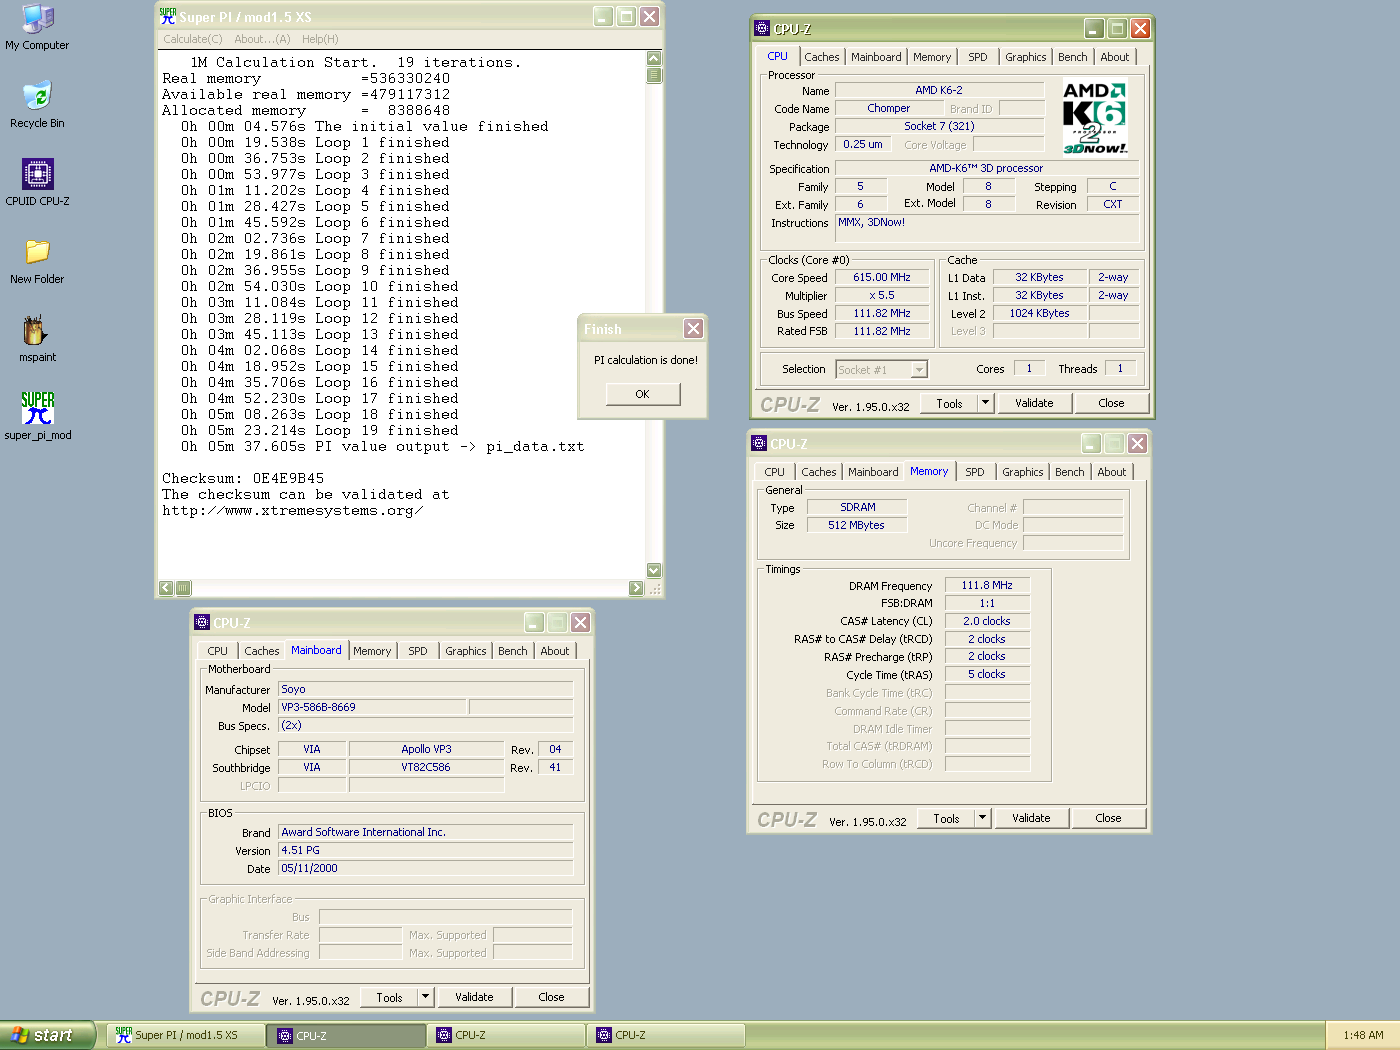Click the VT82C586 southbridge field
This screenshot has height=1050, width=1400.
click(x=426, y=767)
